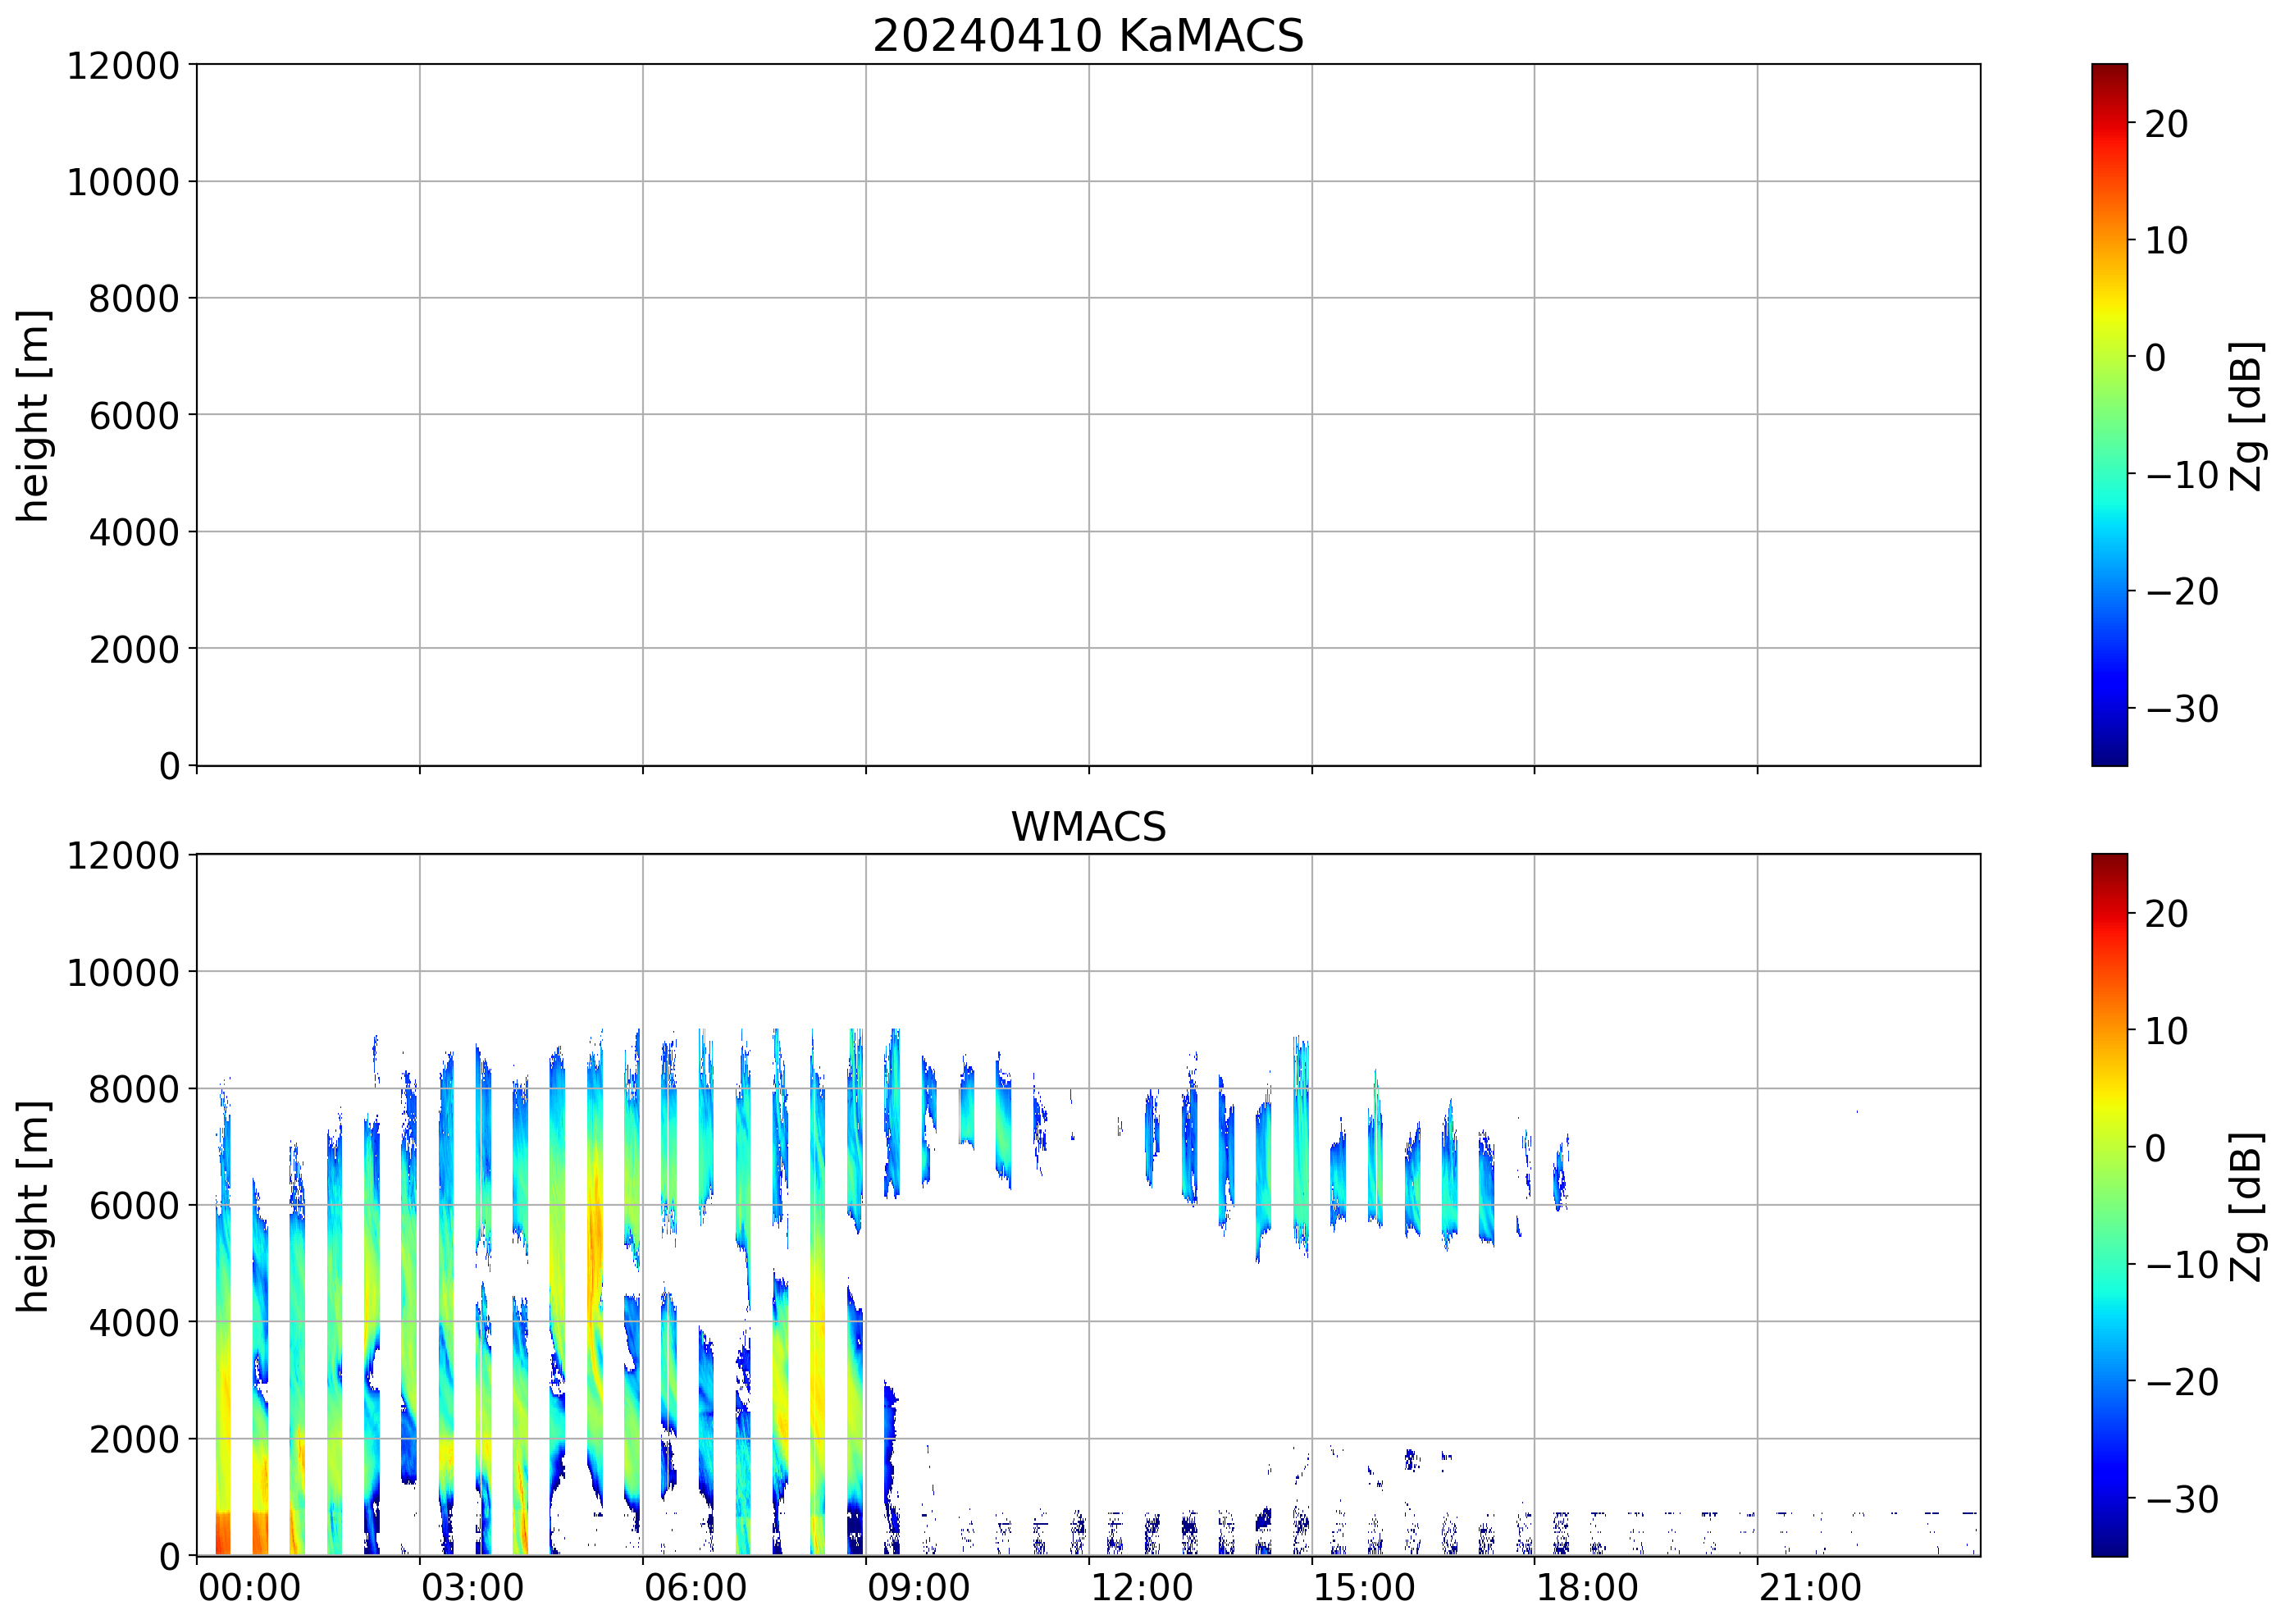Click the '09:00' time axis label
The width and height of the screenshot is (2285, 1624).
click(x=918, y=1588)
